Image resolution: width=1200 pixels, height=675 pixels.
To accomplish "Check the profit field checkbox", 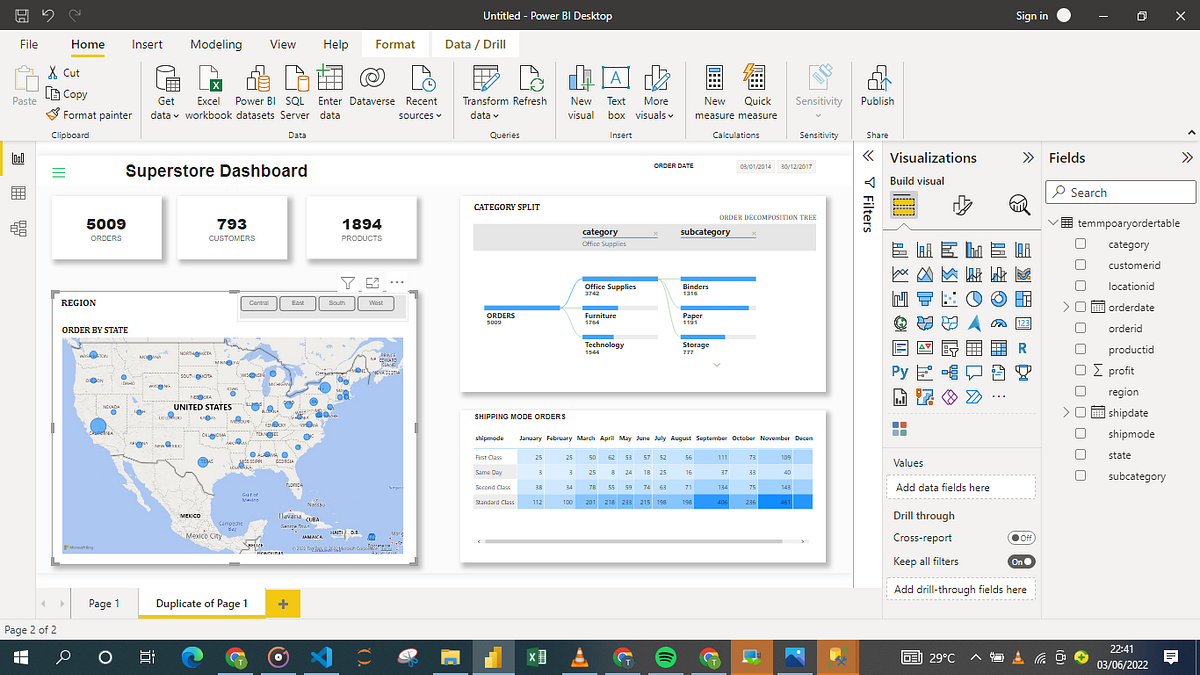I will coord(1081,370).
